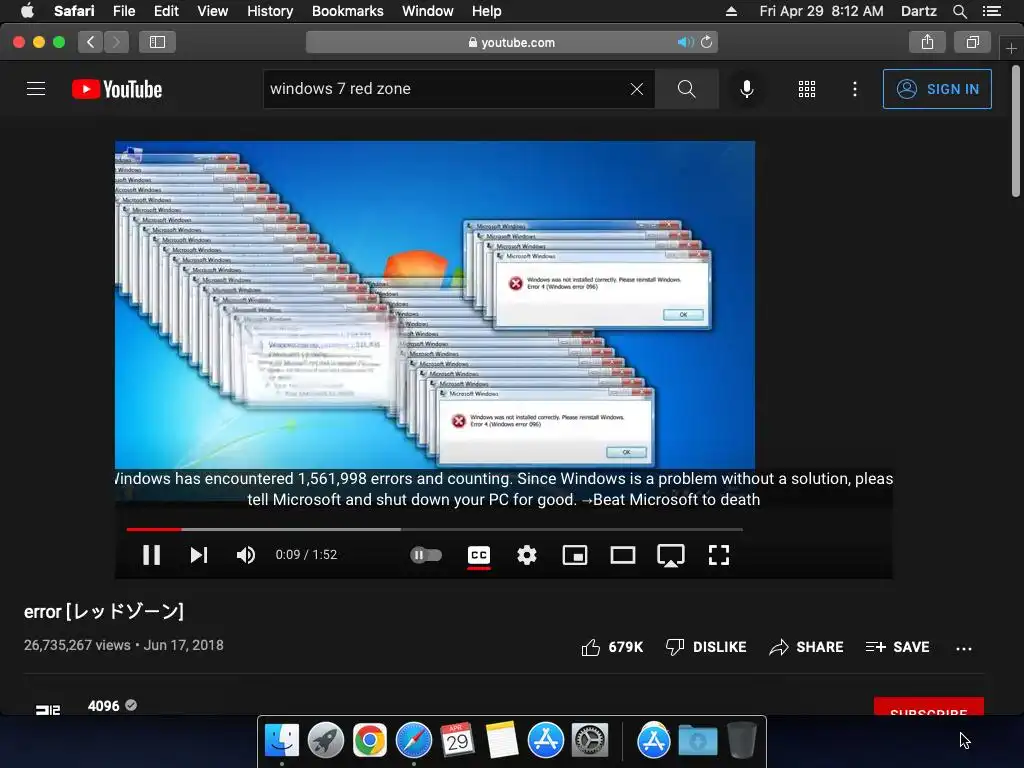
Task: Open AirPlay in the video player
Action: tap(671, 556)
